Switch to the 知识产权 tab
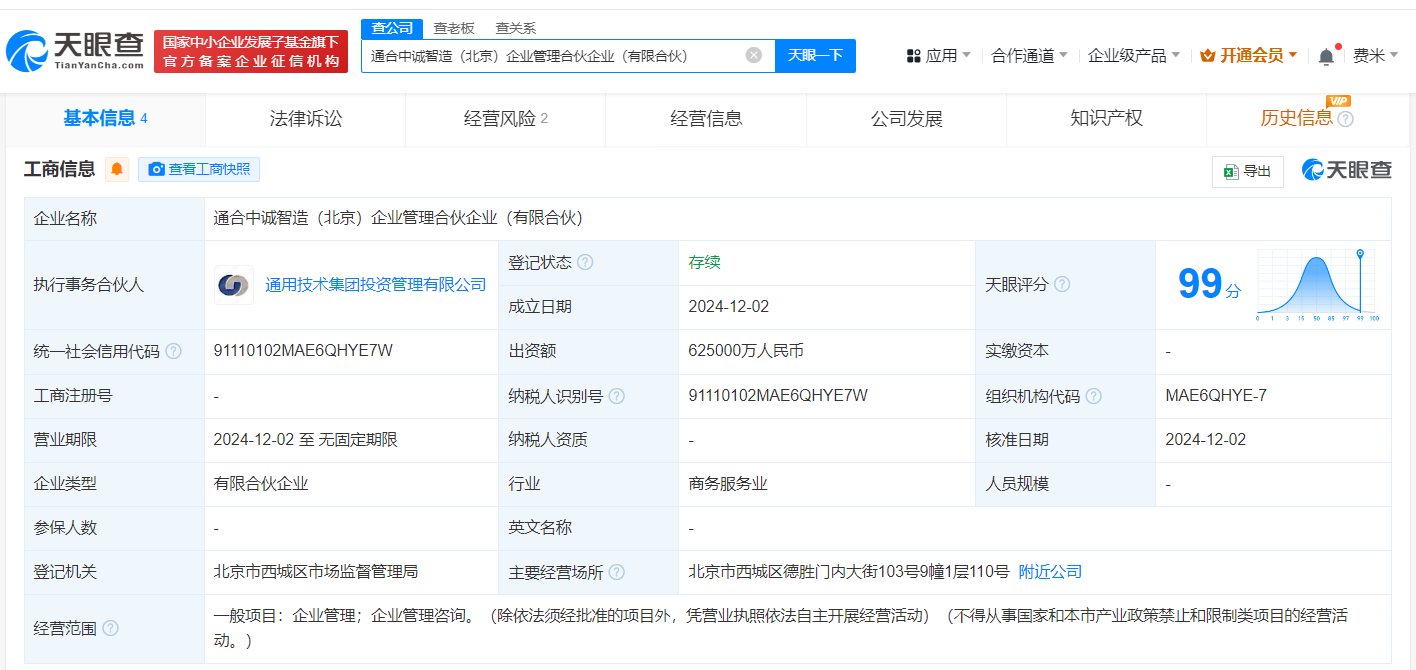Image resolution: width=1416 pixels, height=670 pixels. [1106, 119]
